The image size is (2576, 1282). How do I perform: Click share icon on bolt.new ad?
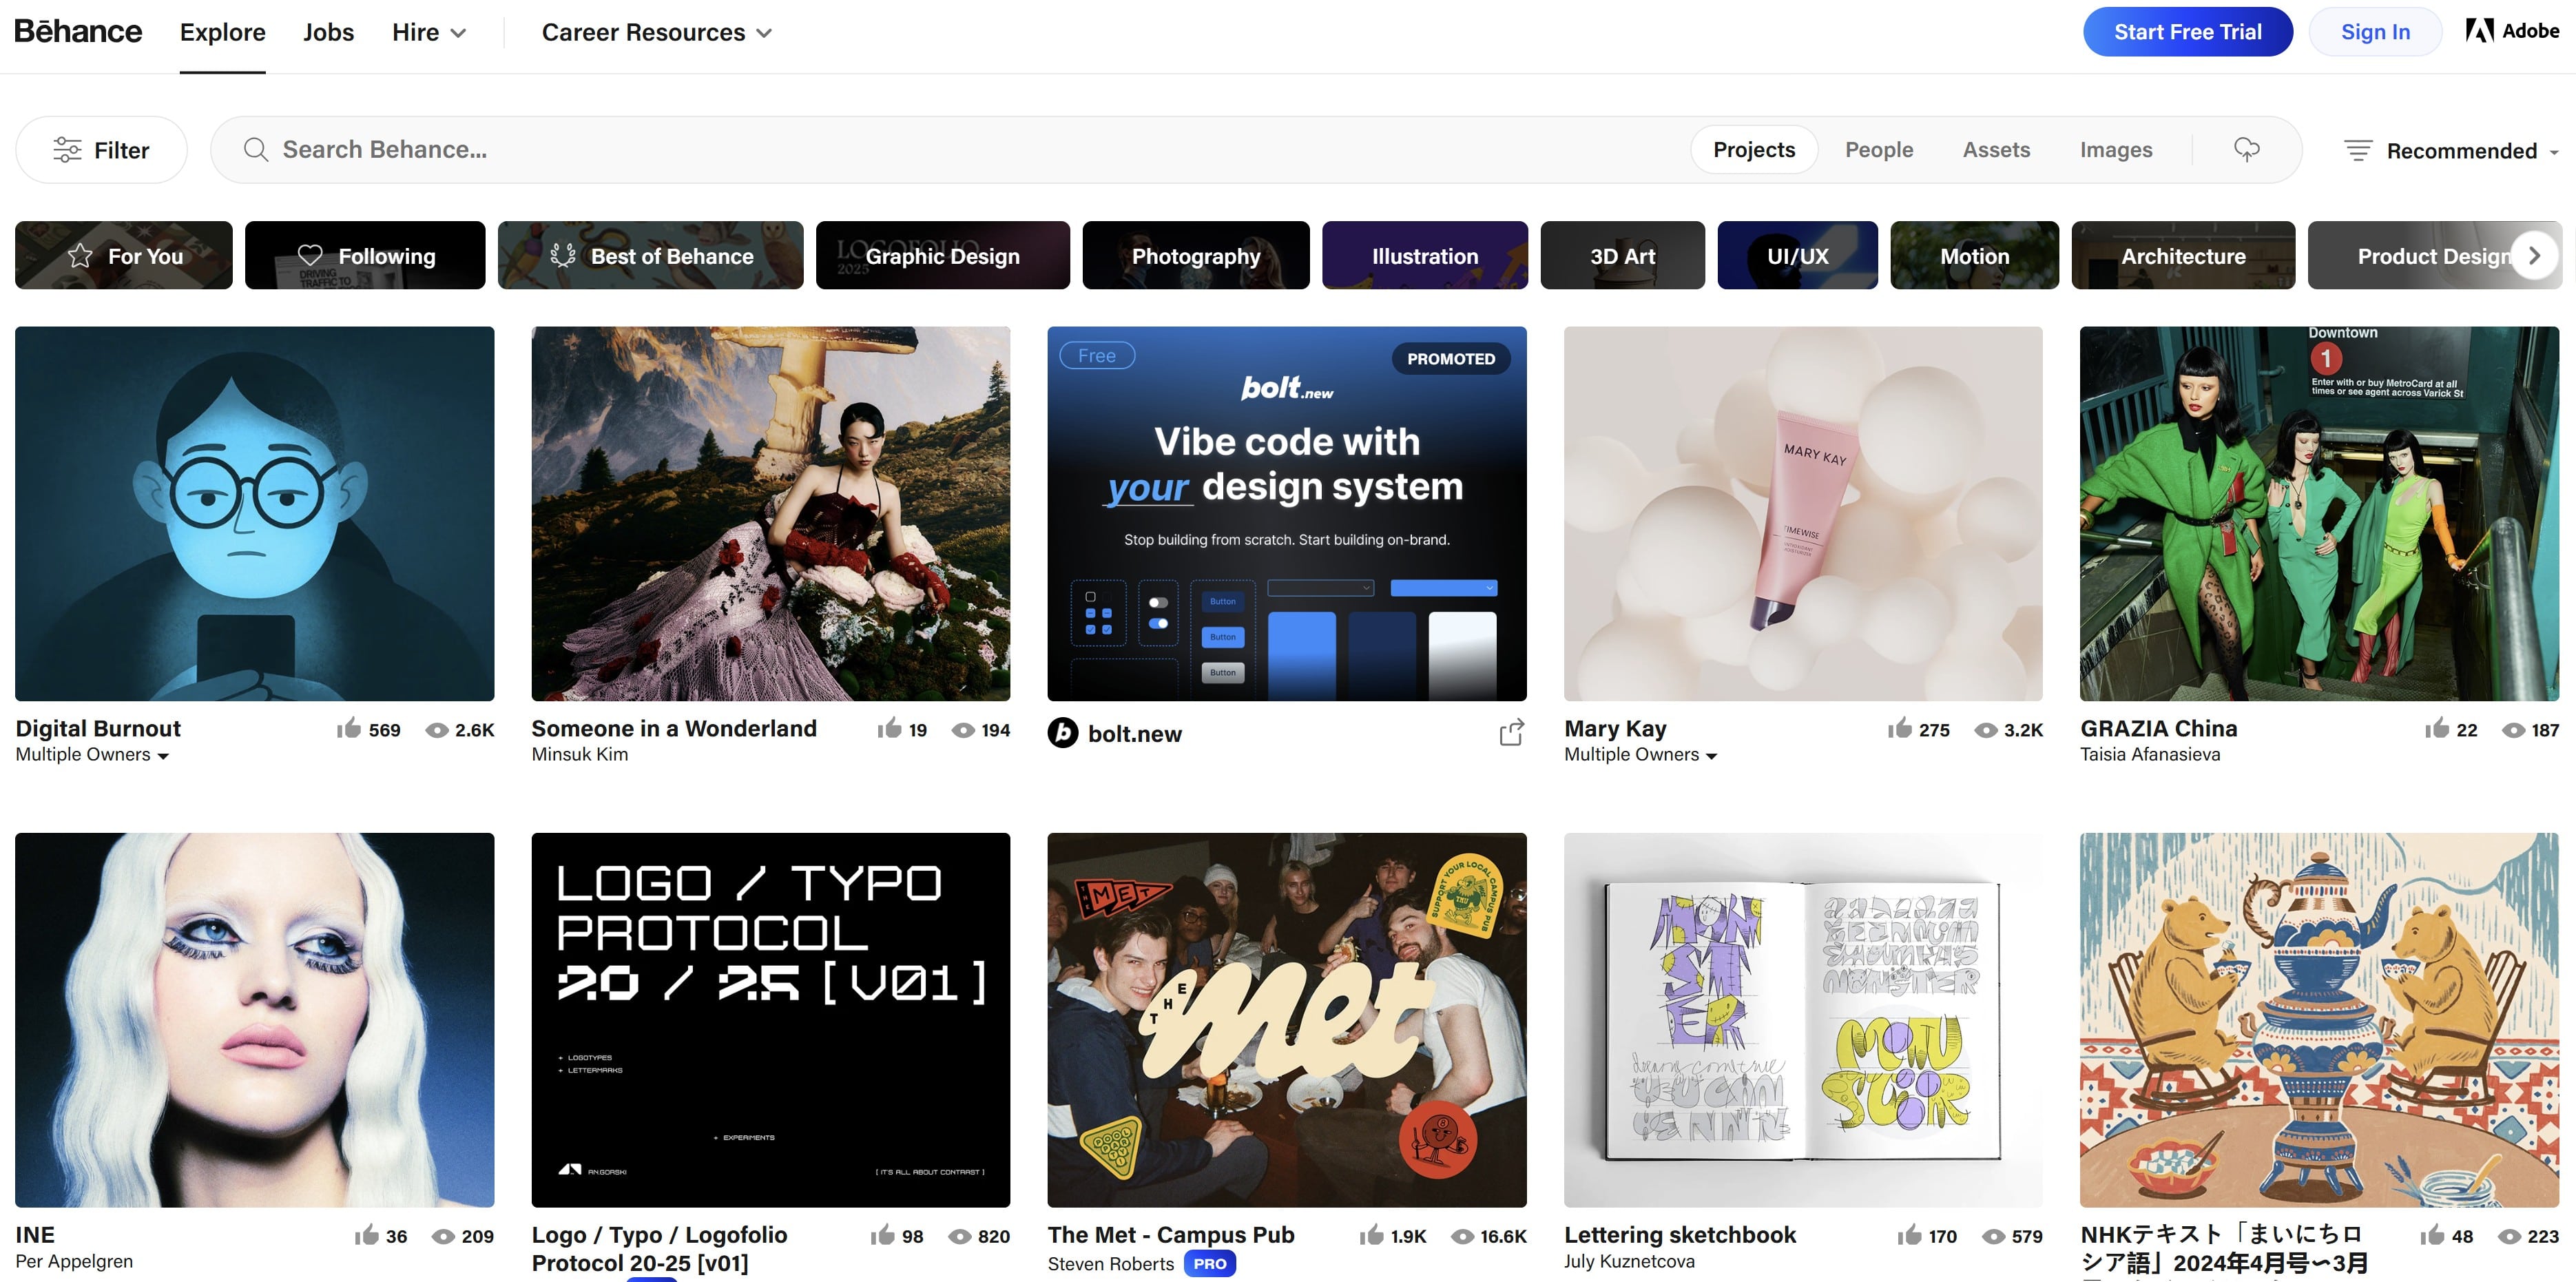(x=1511, y=733)
